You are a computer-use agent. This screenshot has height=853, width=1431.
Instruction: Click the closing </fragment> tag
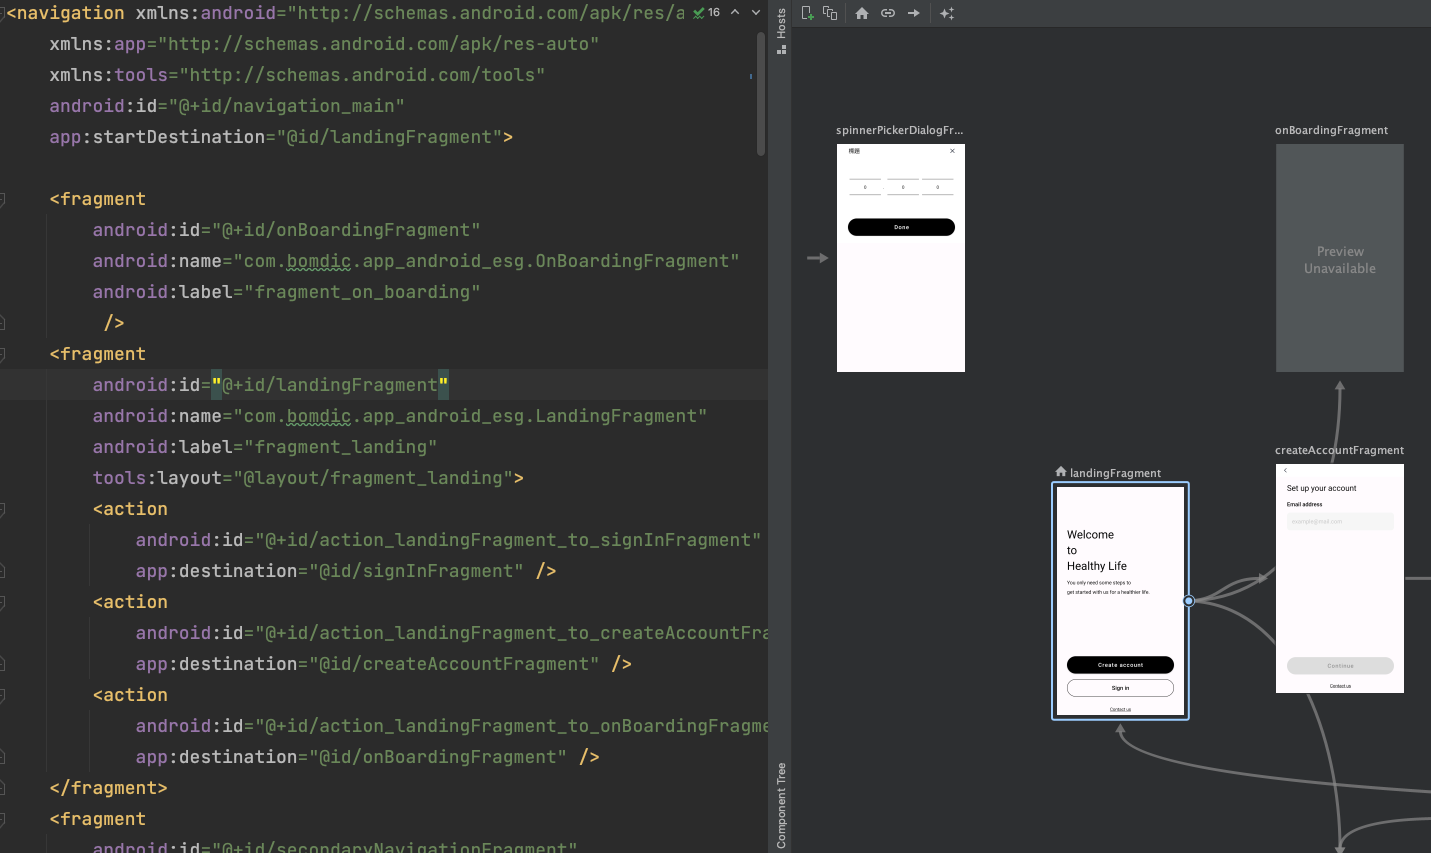(x=108, y=788)
